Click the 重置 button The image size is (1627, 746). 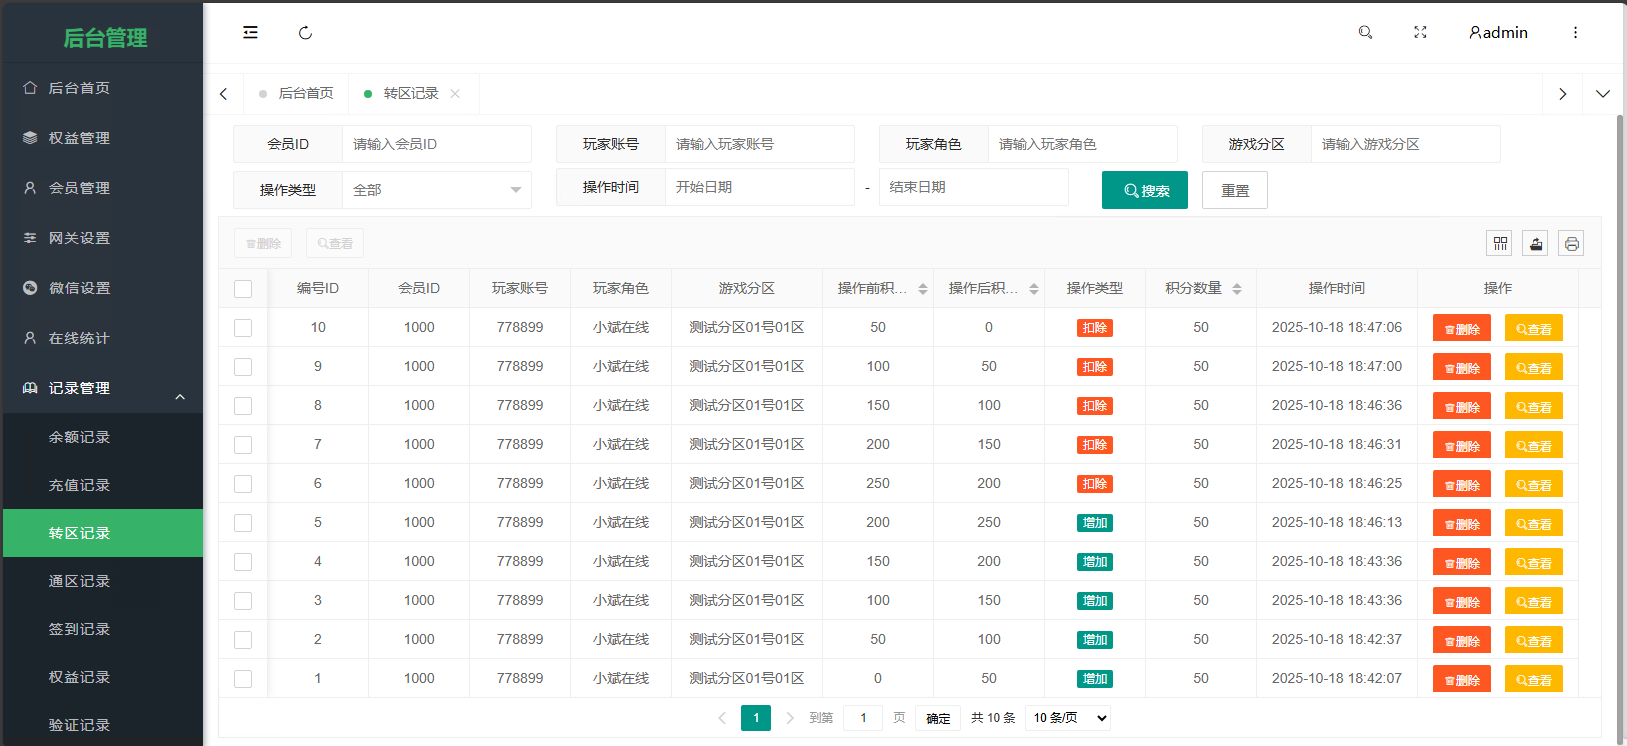pos(1235,190)
